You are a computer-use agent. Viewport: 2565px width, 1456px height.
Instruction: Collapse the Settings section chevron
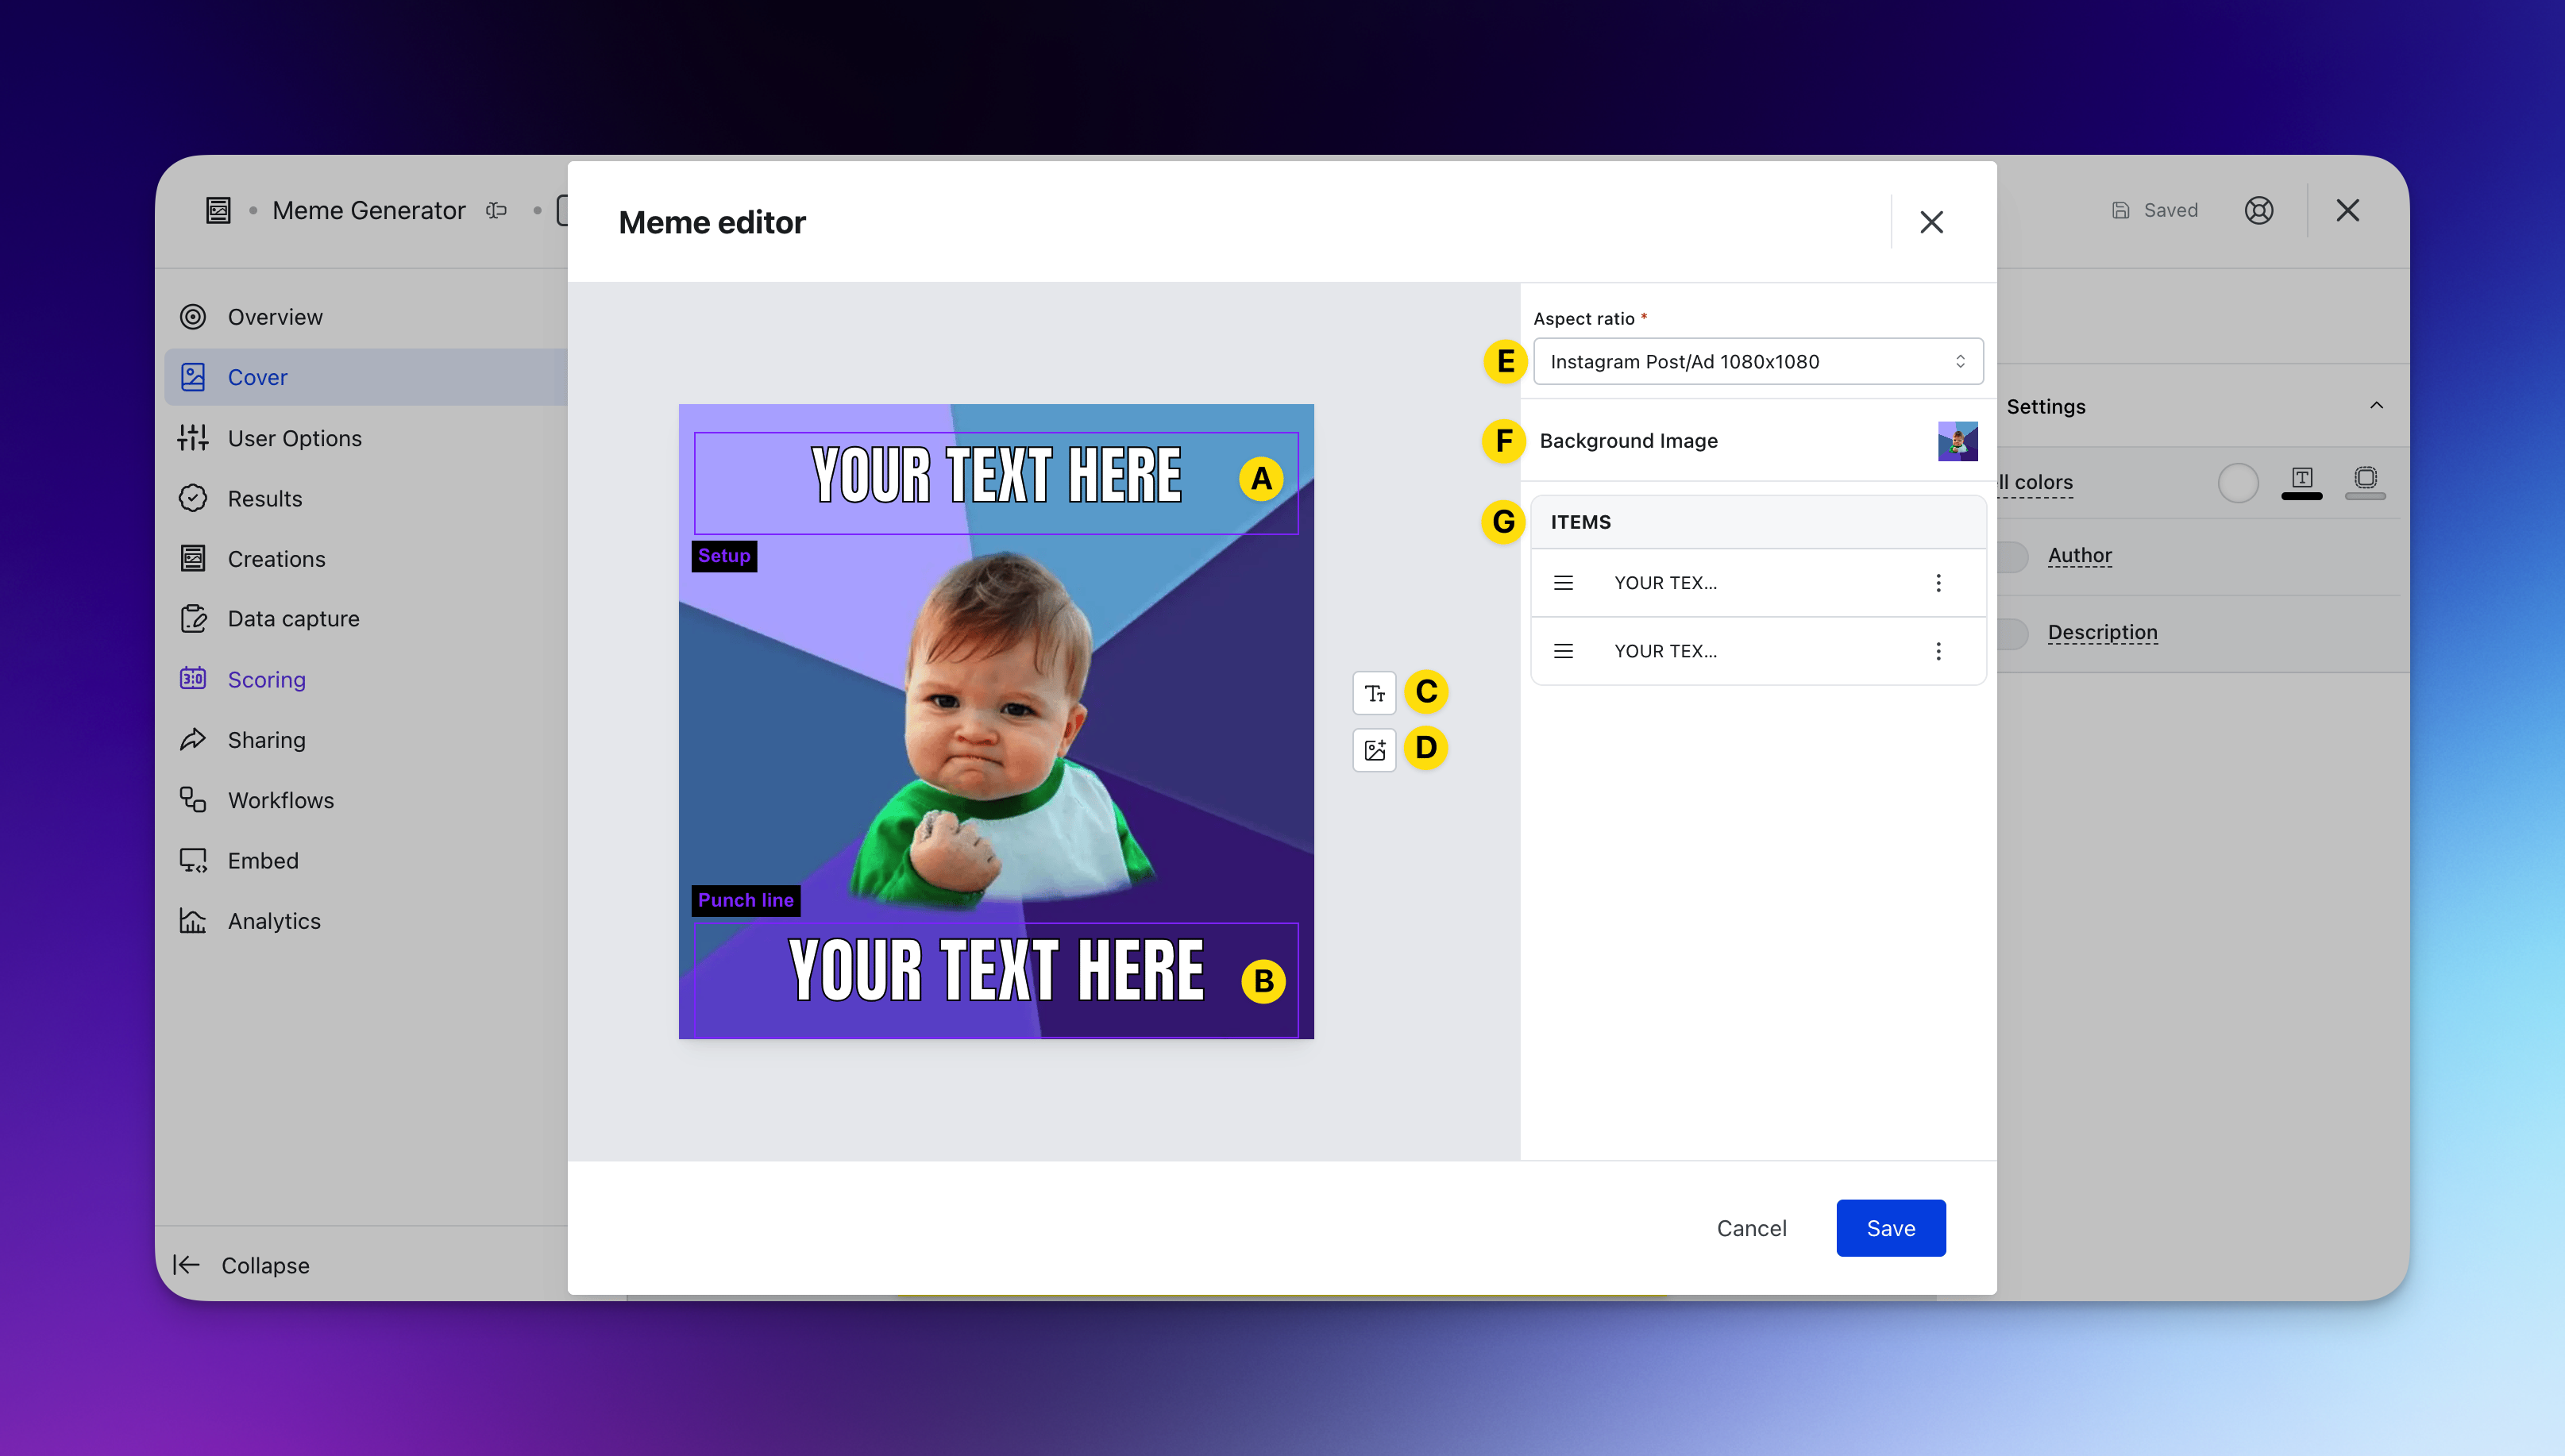pyautogui.click(x=2376, y=406)
